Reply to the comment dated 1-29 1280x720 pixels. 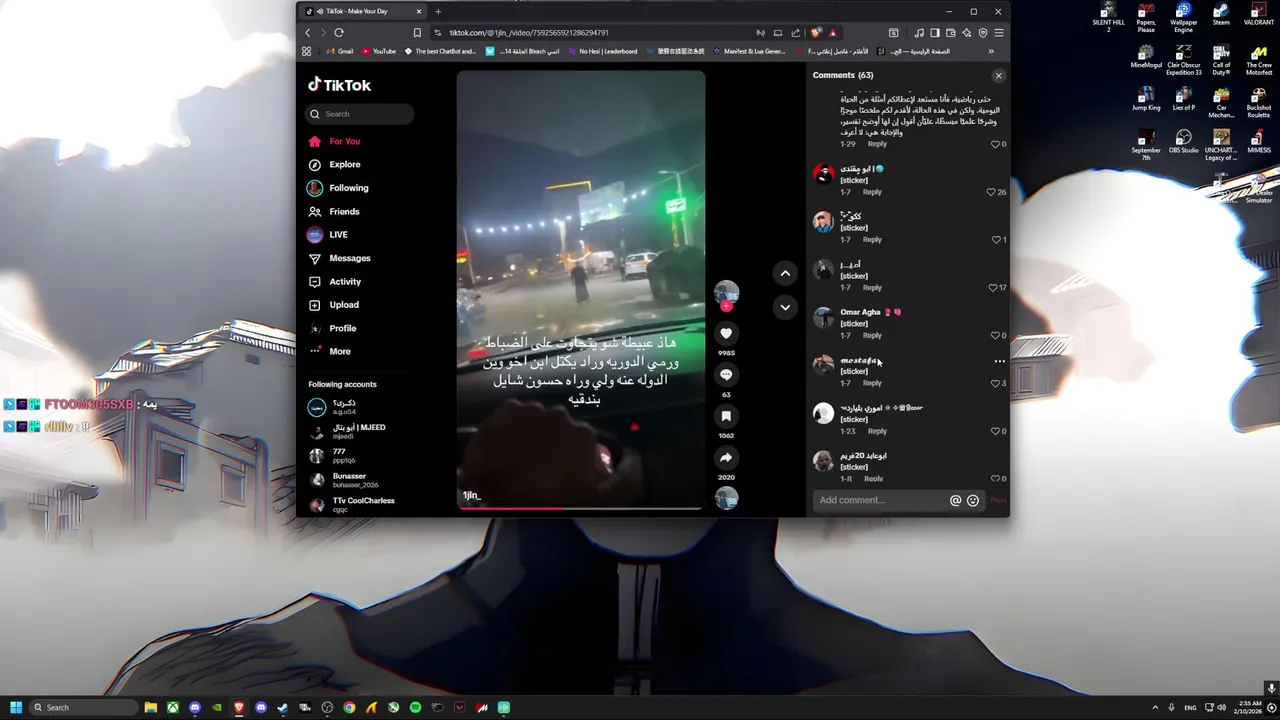(x=877, y=144)
